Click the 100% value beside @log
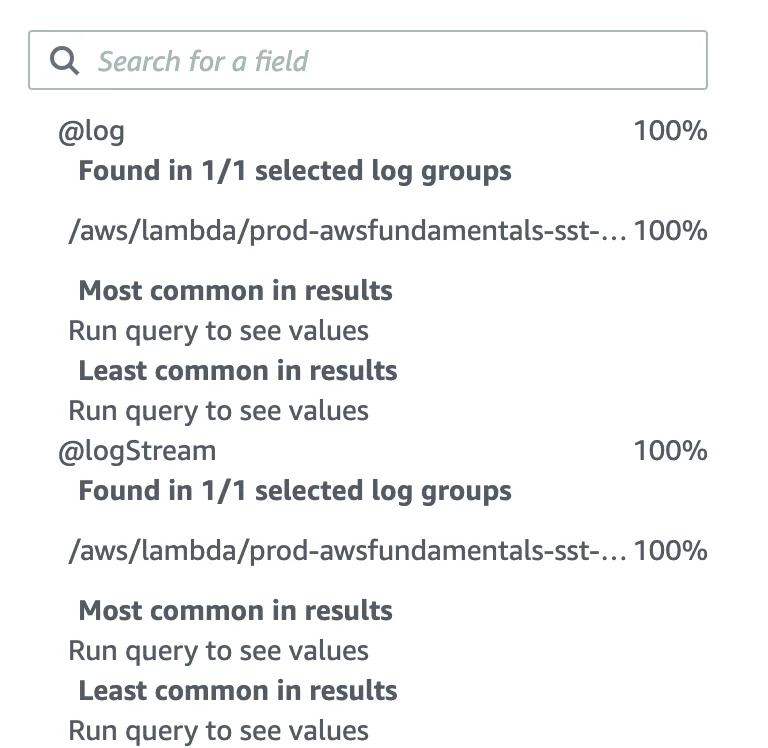Screen dimensions: 768x748 [x=670, y=131]
